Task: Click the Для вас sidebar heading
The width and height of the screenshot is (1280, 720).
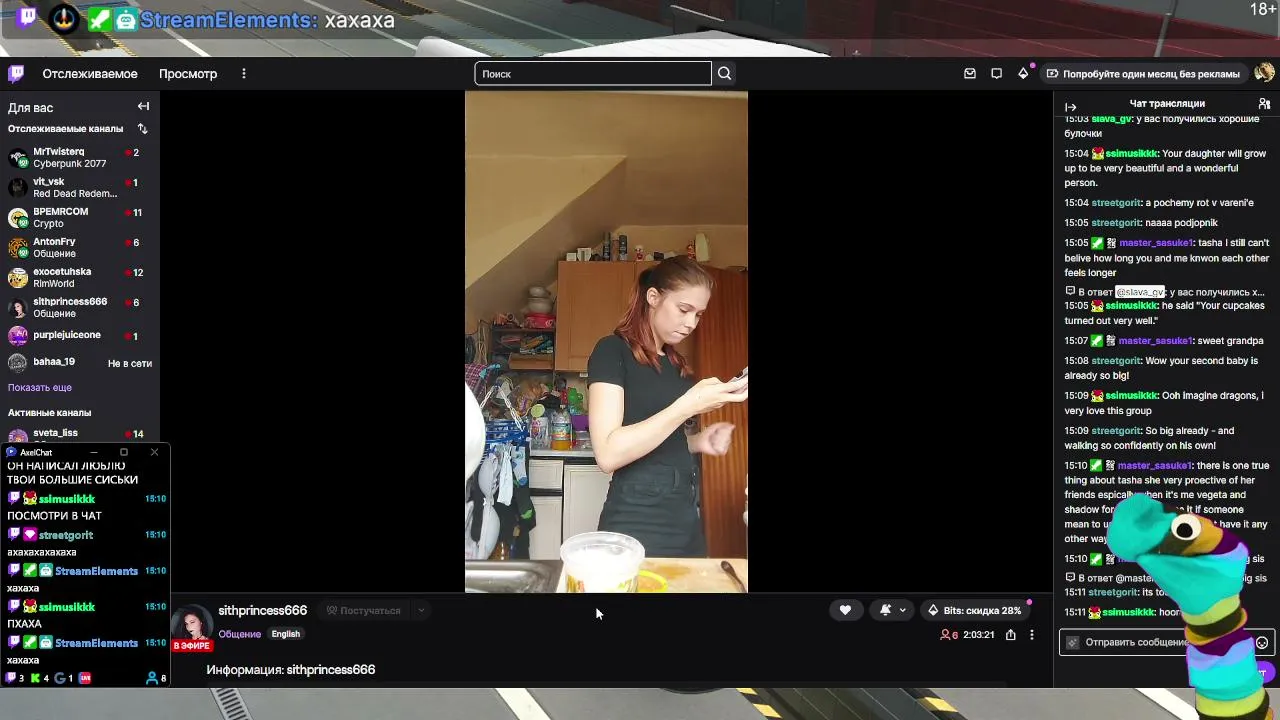Action: 31,107
